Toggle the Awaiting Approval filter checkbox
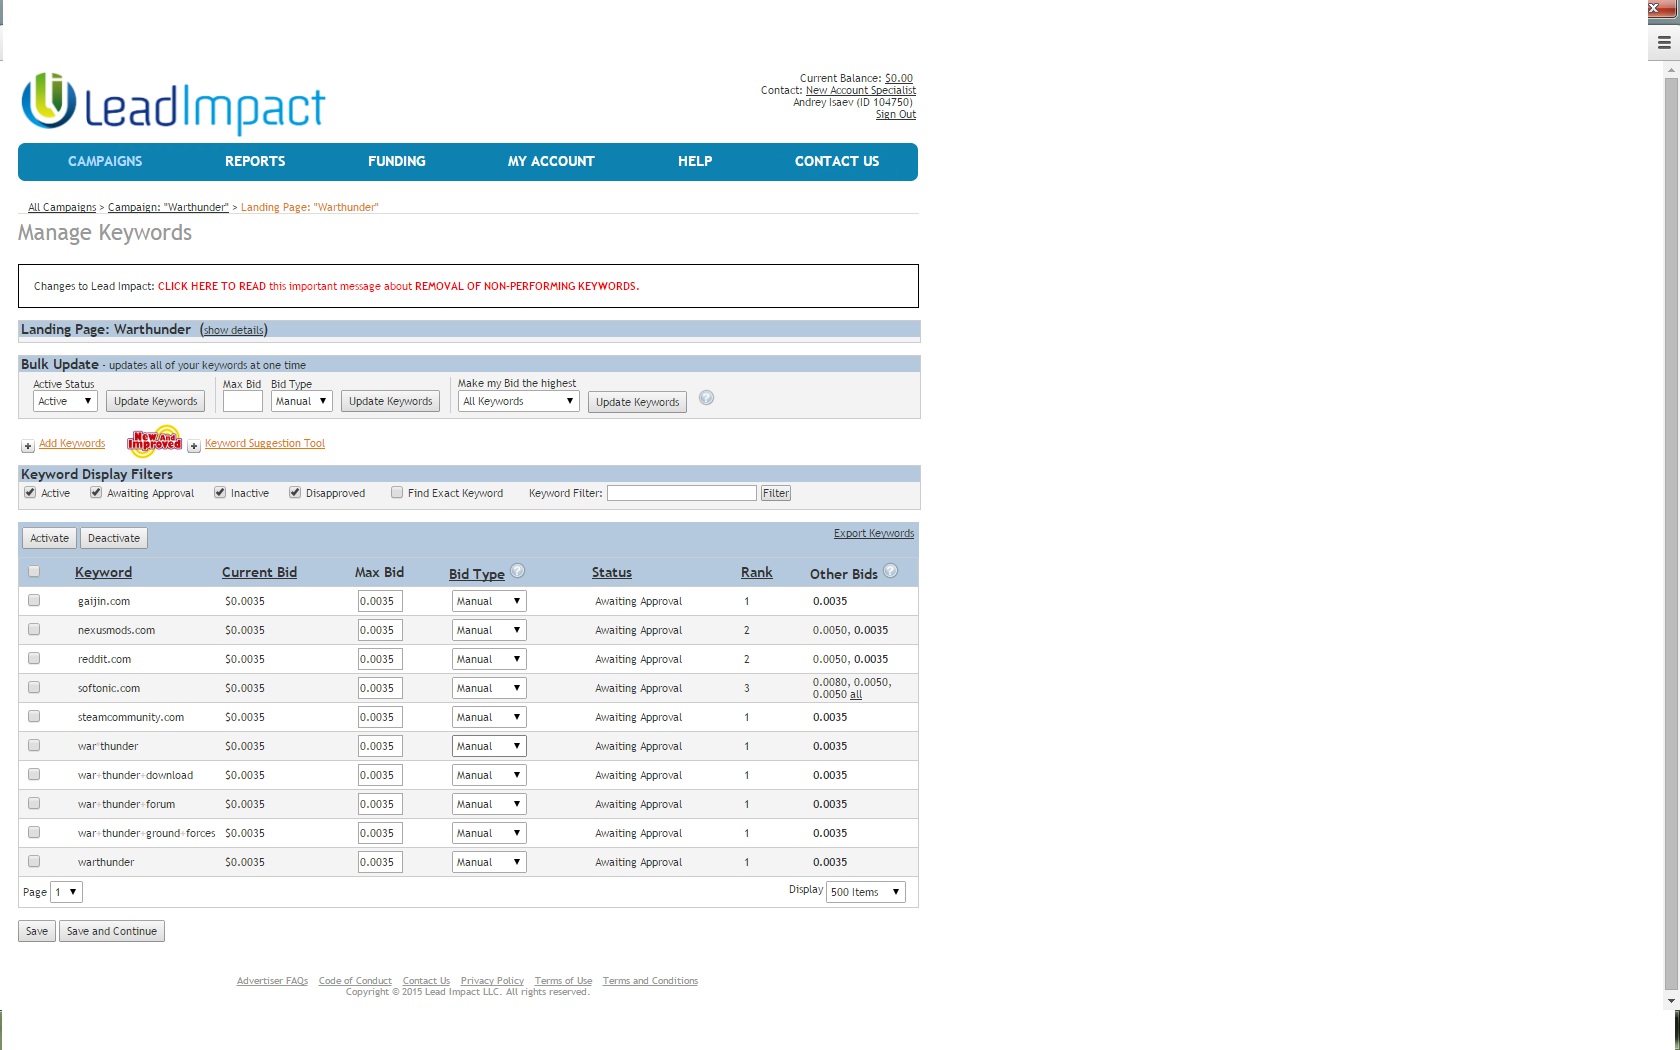Image resolution: width=1680 pixels, height=1050 pixels. click(x=96, y=492)
